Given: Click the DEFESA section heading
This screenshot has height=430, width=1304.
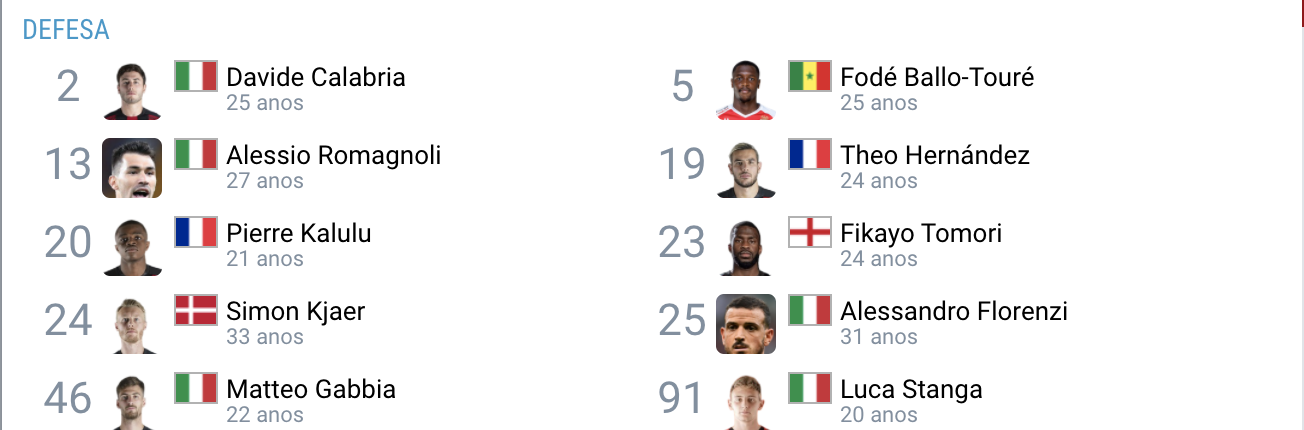Looking at the screenshot, I should [66, 30].
